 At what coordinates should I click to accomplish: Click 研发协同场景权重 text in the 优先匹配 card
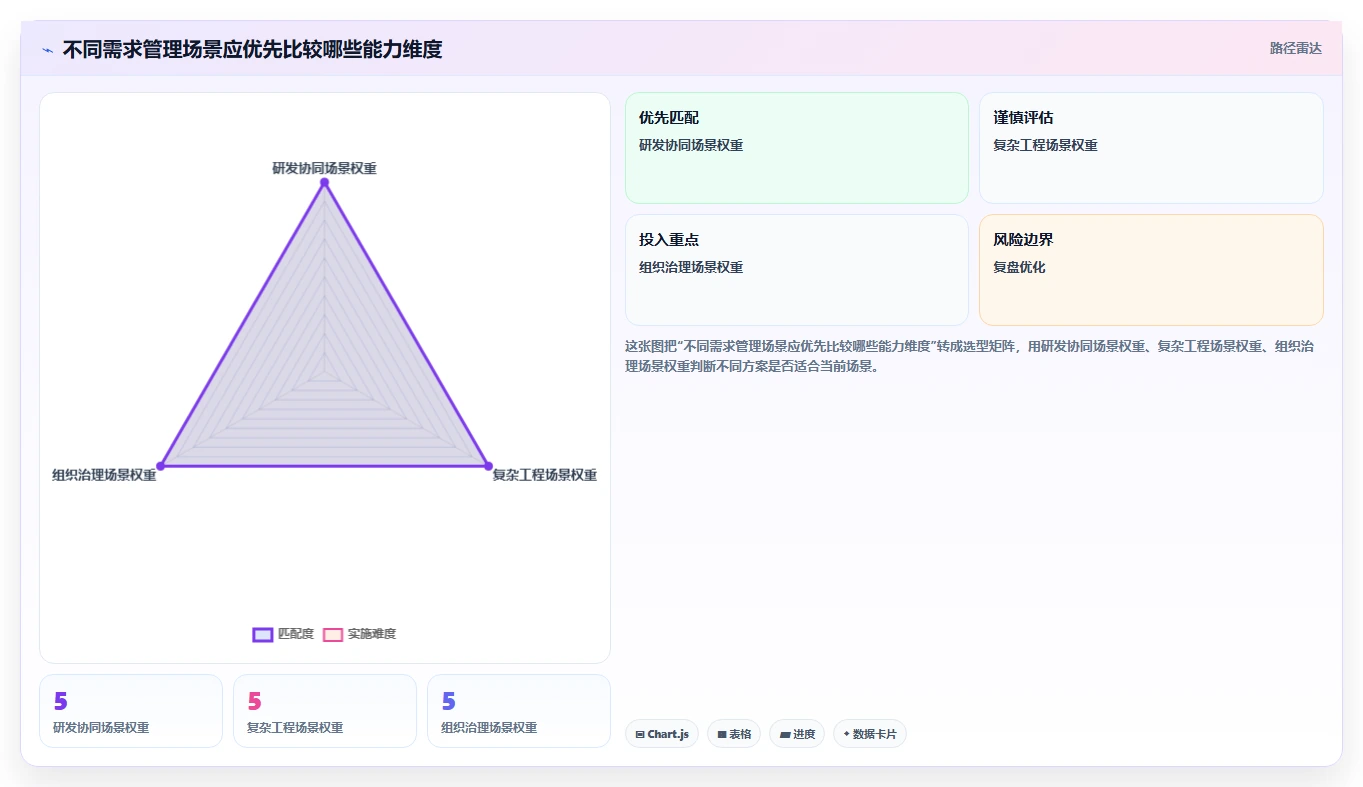[691, 145]
